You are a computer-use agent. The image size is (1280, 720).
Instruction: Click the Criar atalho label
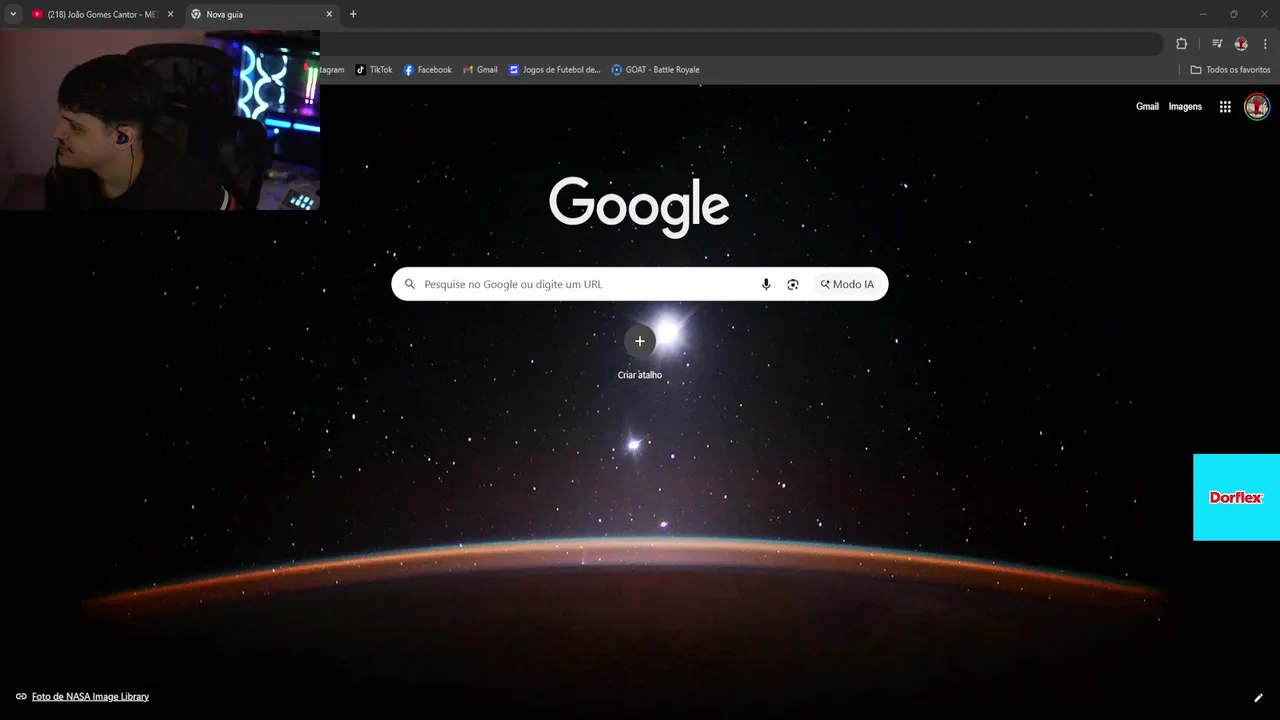click(640, 375)
